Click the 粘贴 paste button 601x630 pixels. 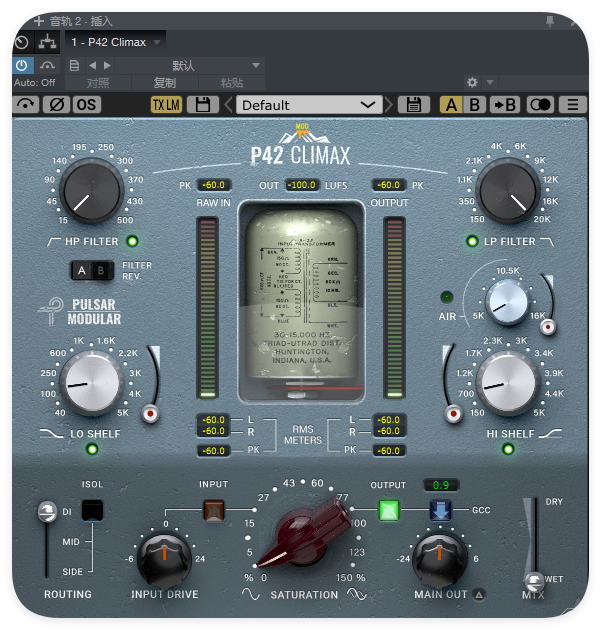[232, 83]
